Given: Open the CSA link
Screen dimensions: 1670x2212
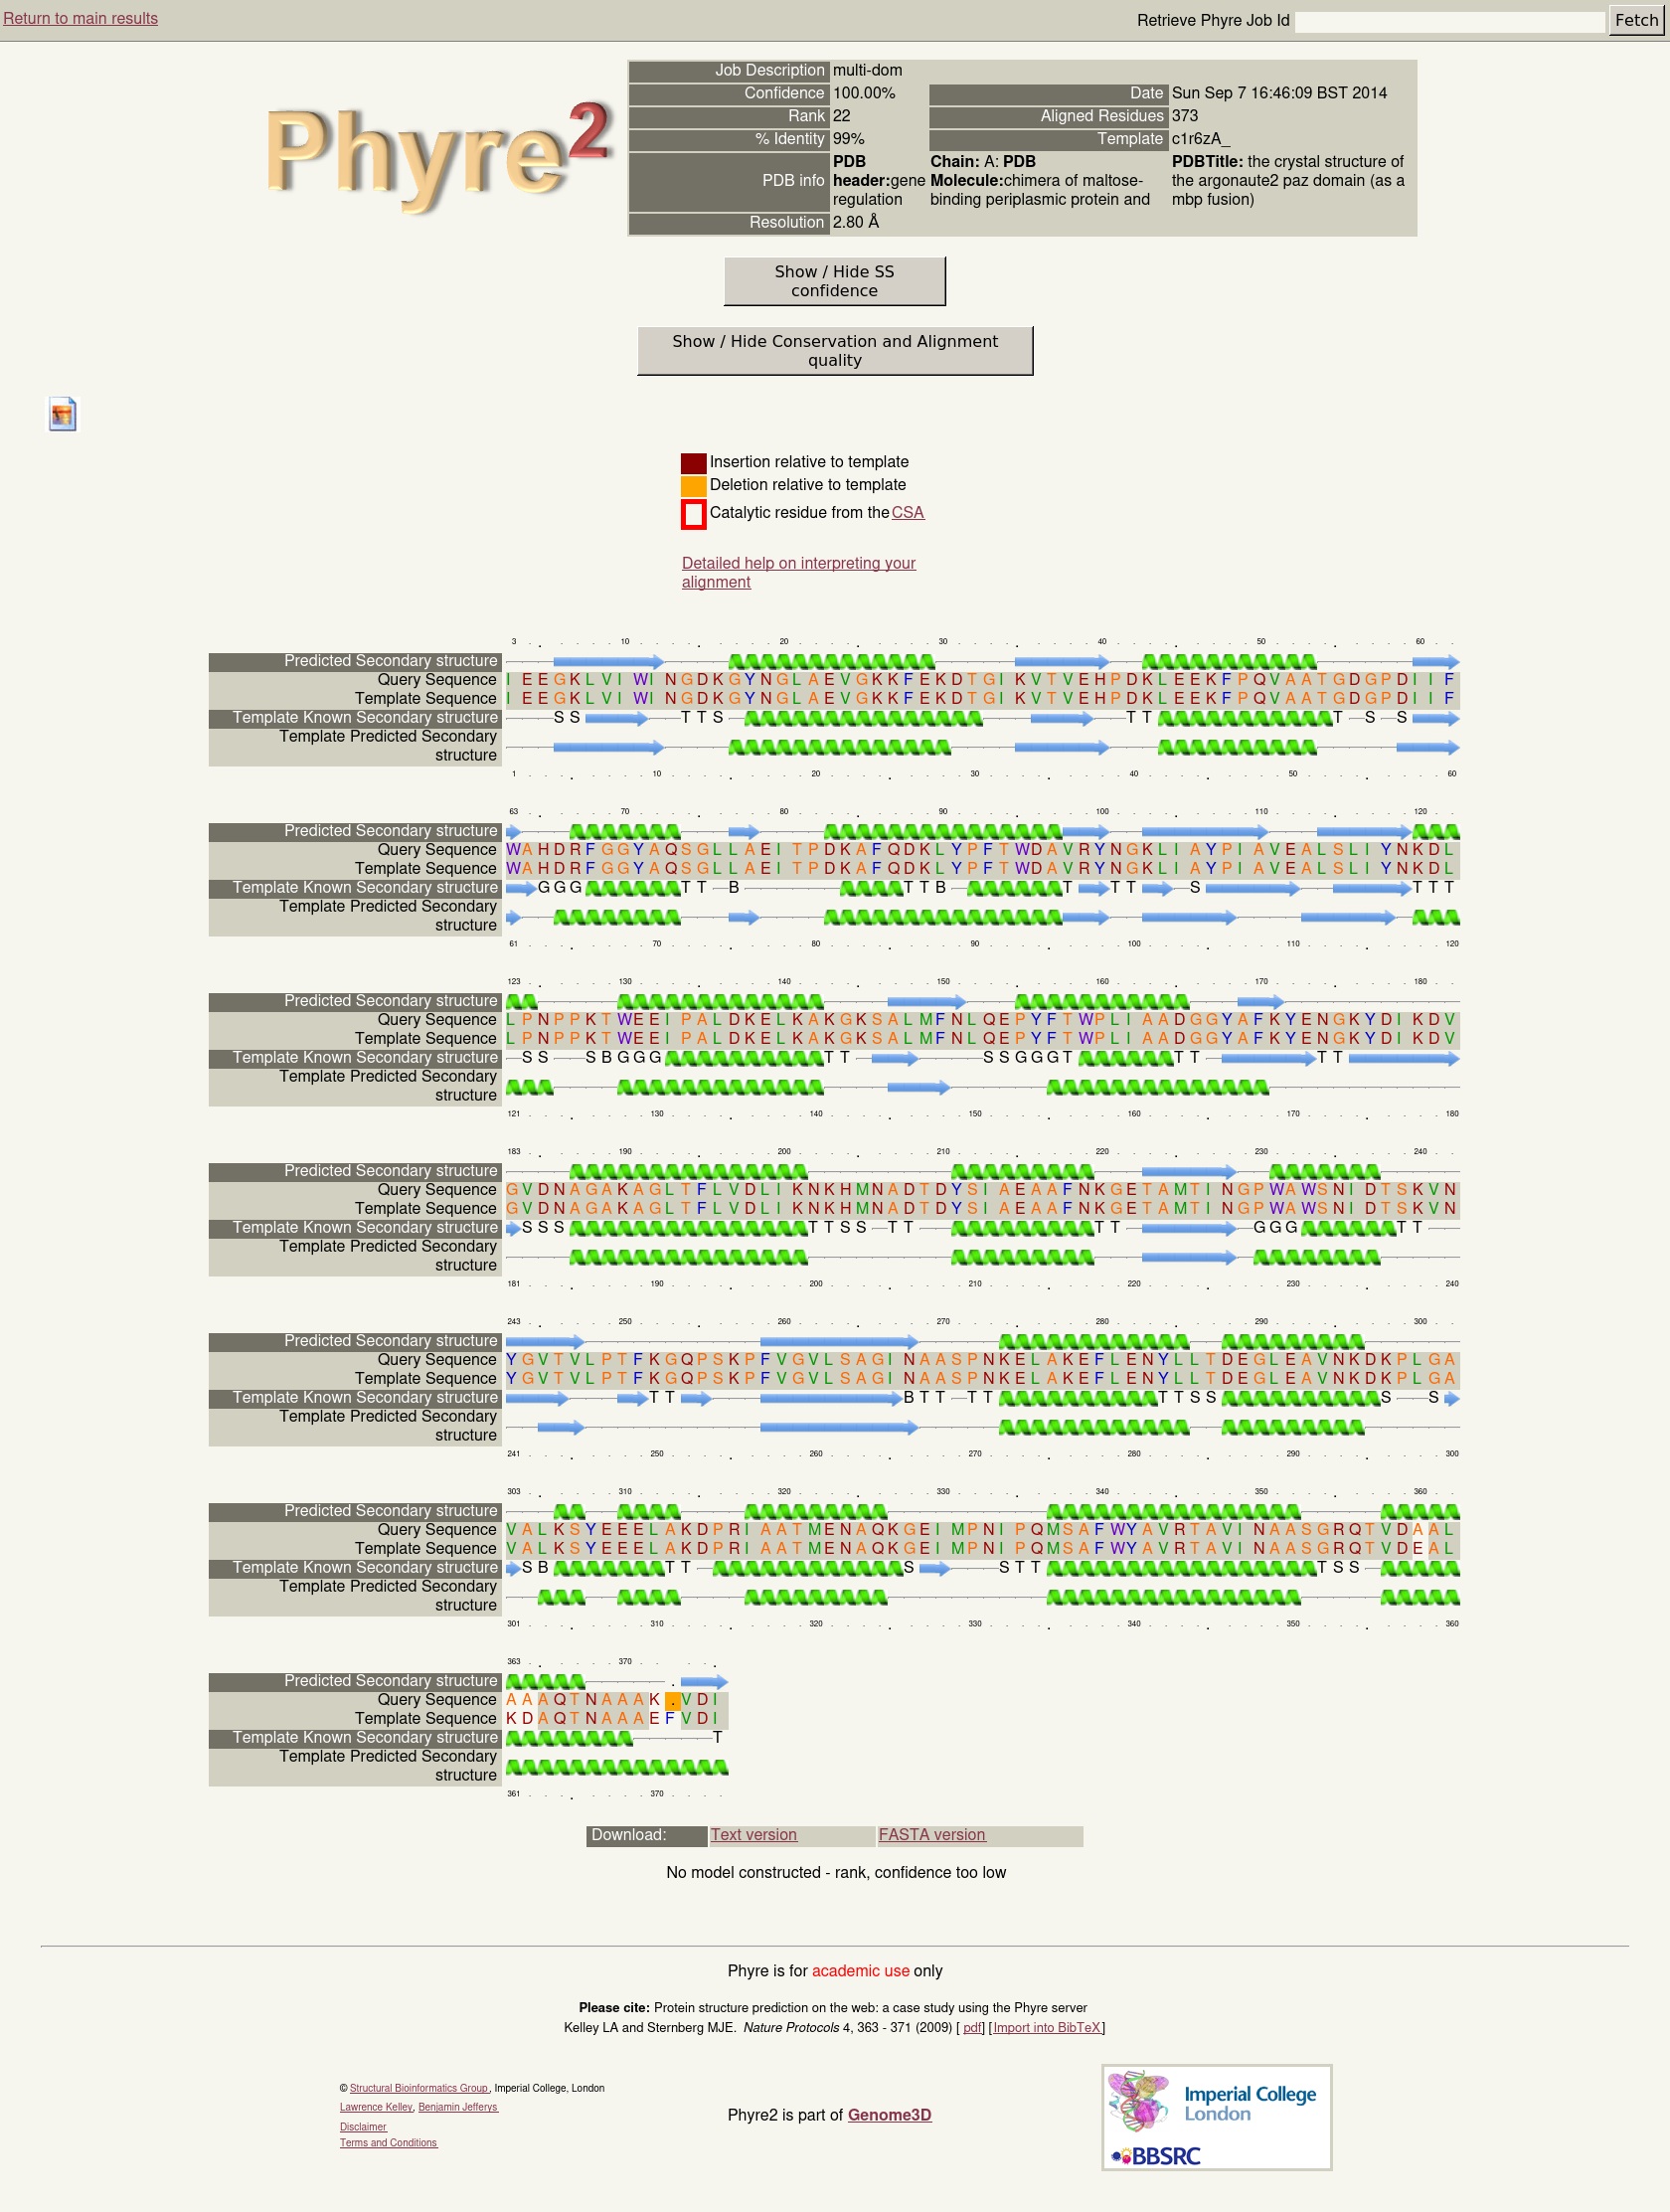Looking at the screenshot, I should [907, 513].
